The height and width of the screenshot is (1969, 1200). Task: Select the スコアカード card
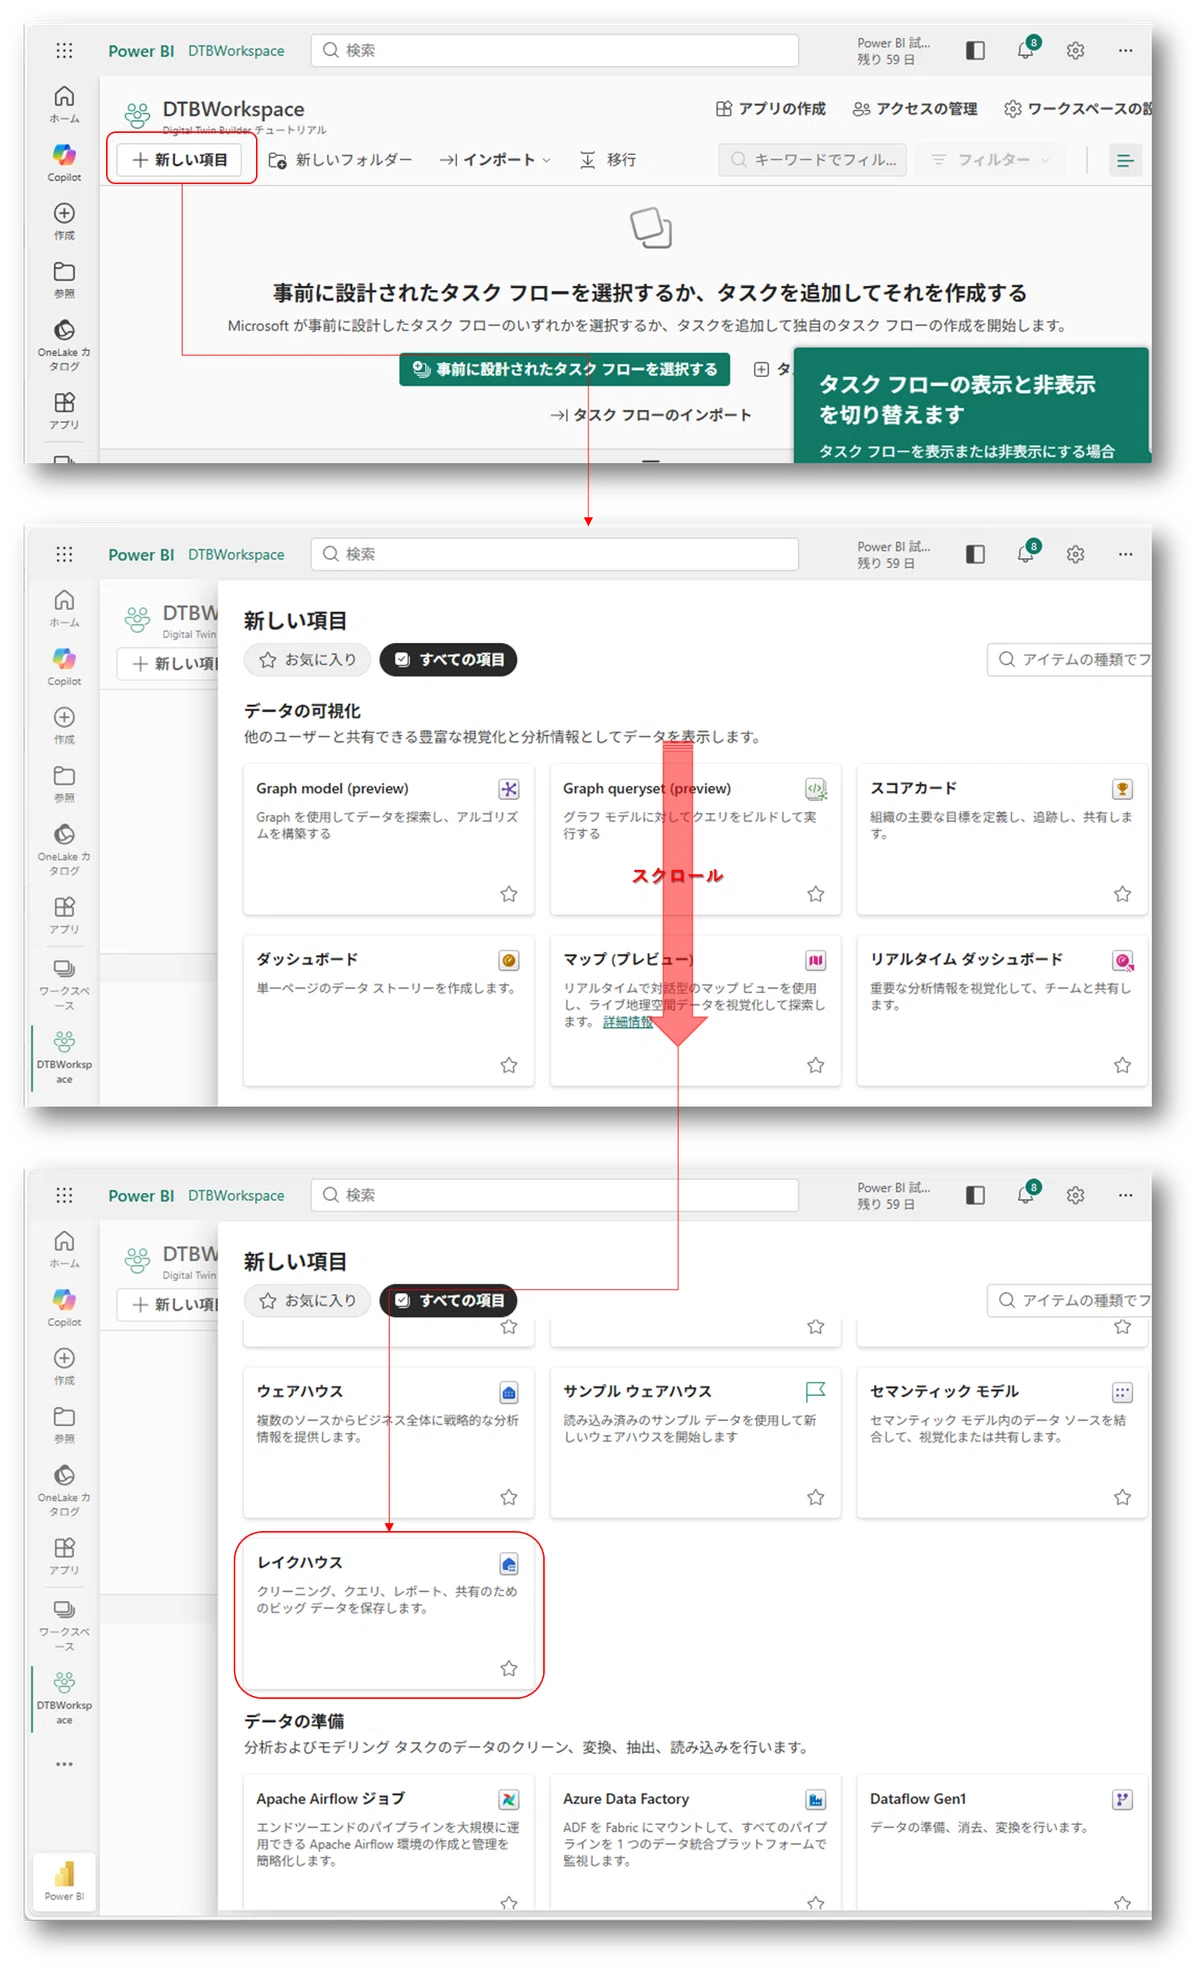[1003, 840]
